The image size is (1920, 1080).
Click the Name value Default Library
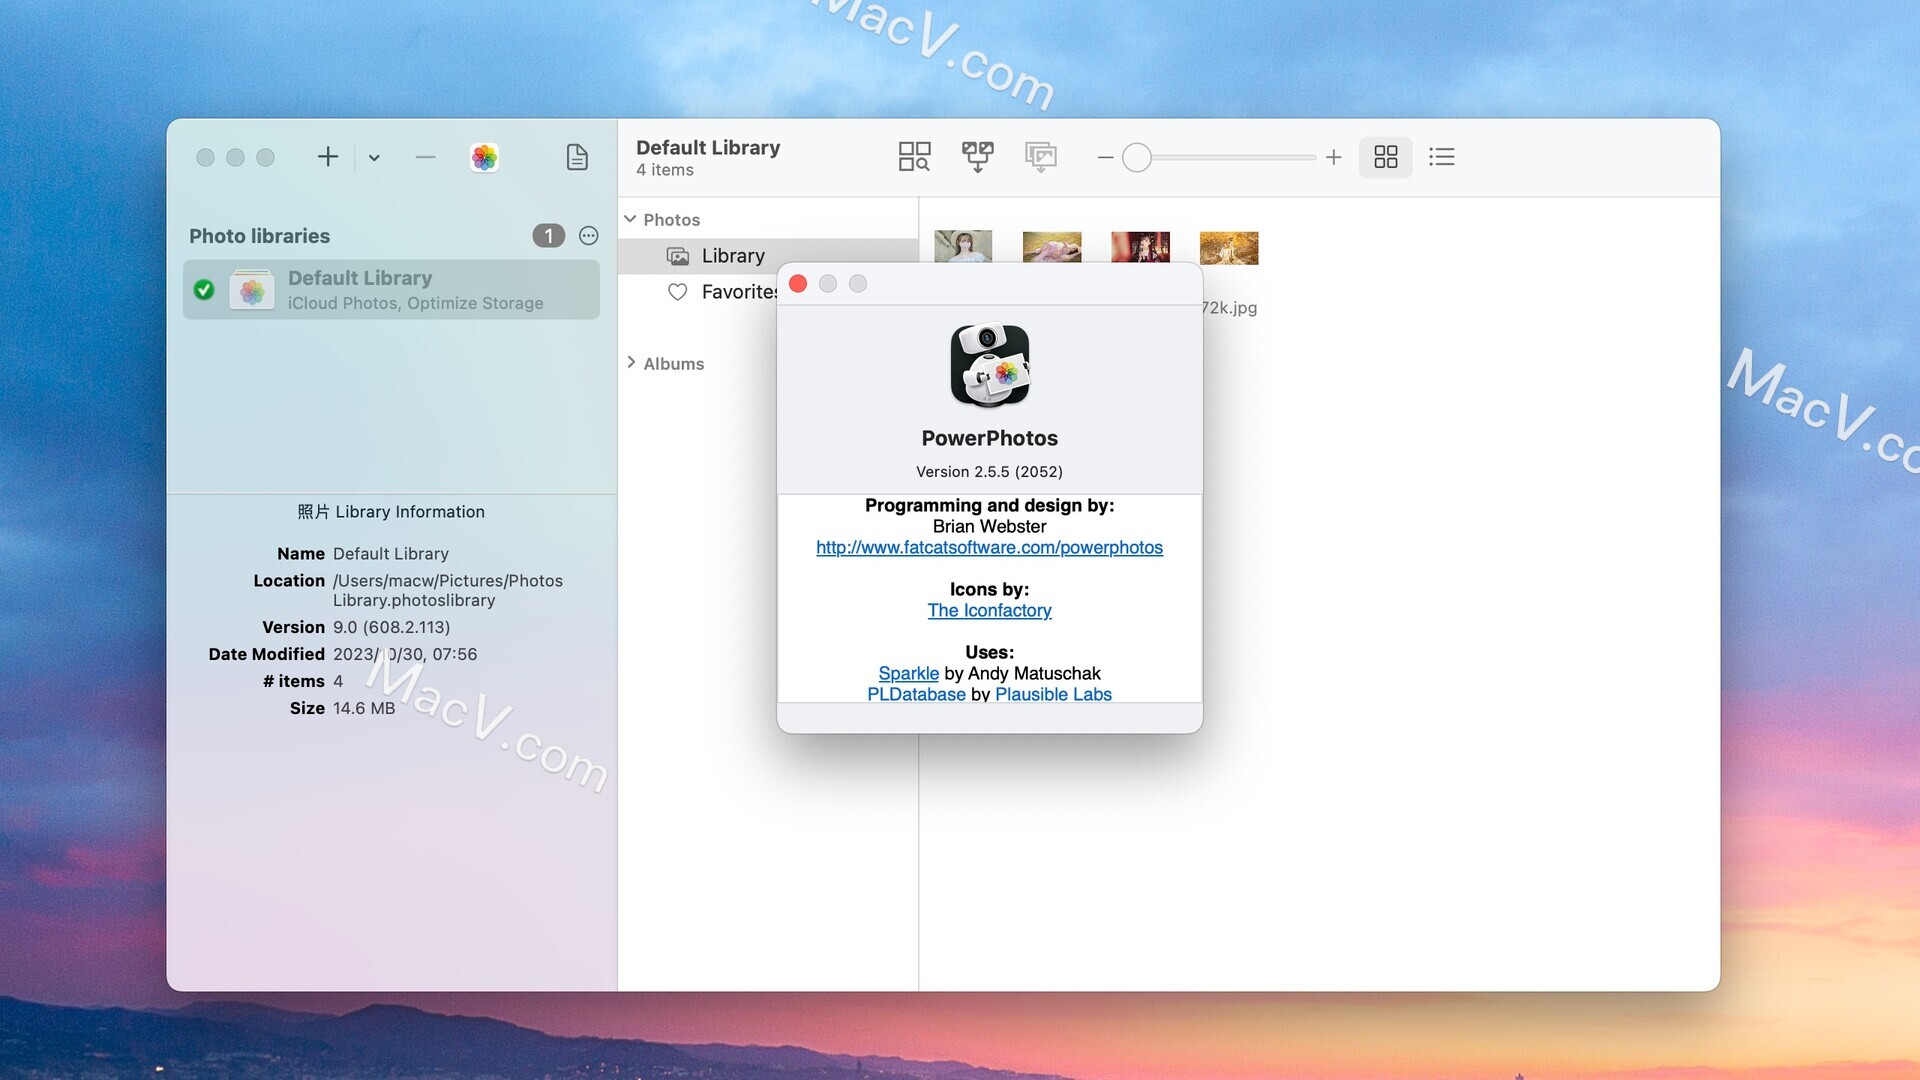tap(391, 554)
